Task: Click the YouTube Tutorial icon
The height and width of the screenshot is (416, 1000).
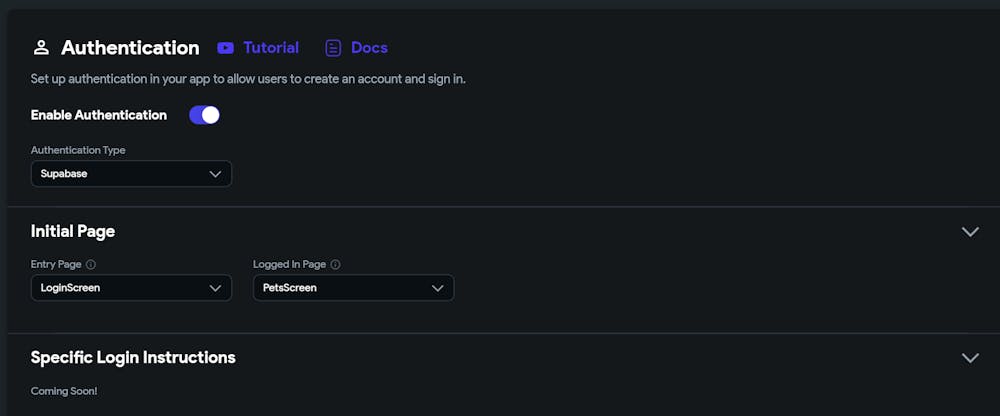Action: [x=225, y=47]
